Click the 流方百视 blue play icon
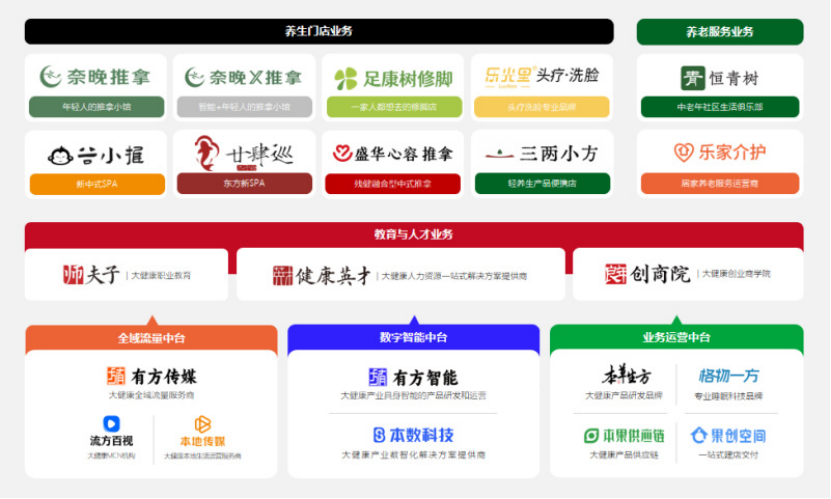 (x=111, y=424)
